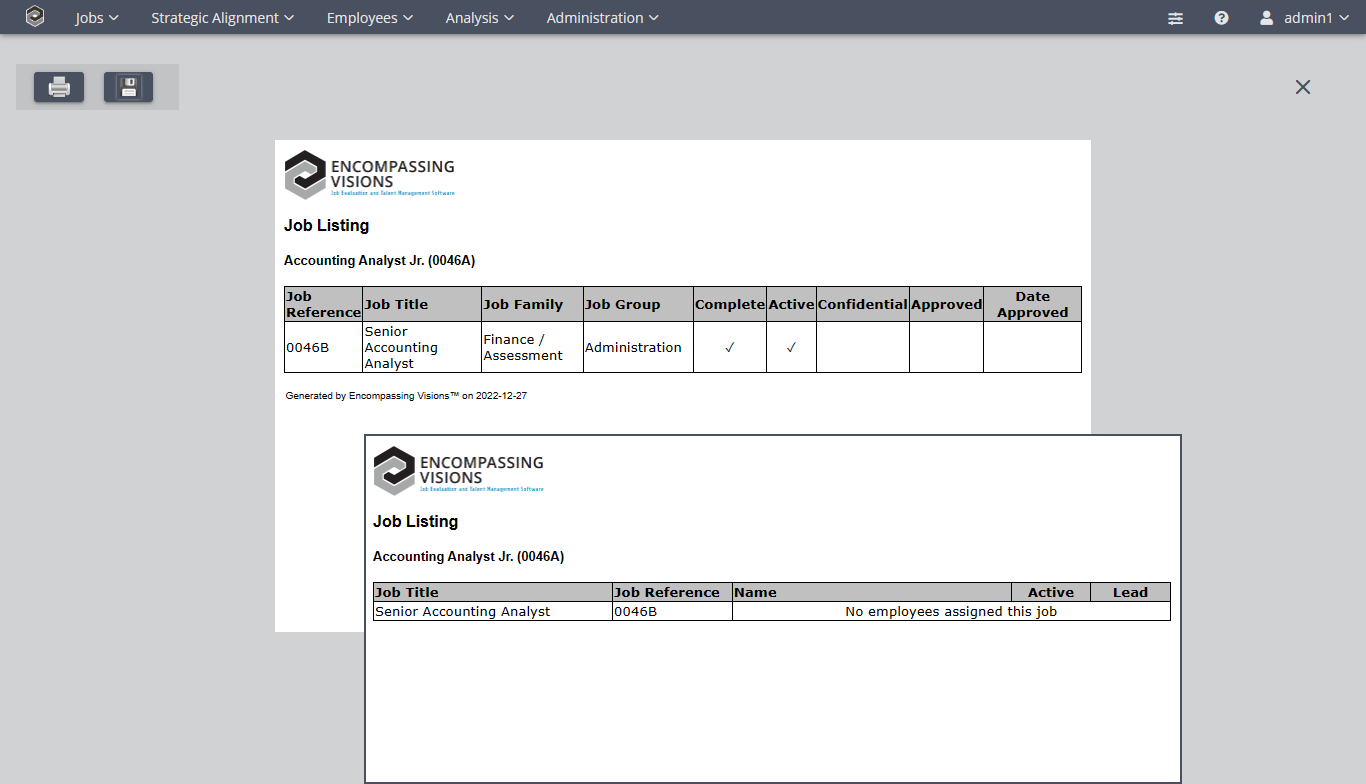Open the Analysis dropdown menu
The image size is (1366, 784).
[x=480, y=18]
